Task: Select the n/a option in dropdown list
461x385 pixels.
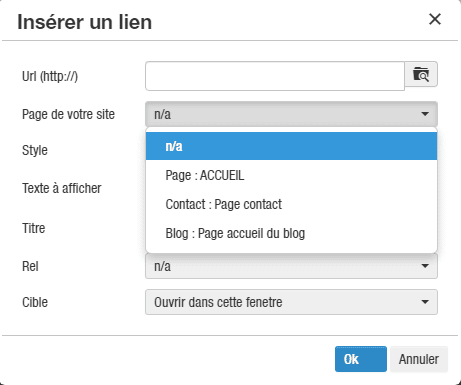Action: tap(291, 146)
